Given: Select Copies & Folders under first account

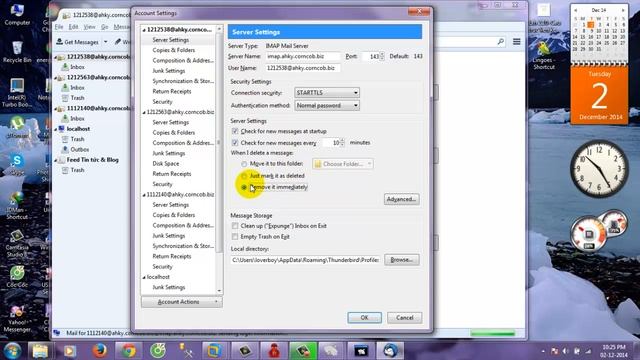Looking at the screenshot, I should pyautogui.click(x=173, y=50).
